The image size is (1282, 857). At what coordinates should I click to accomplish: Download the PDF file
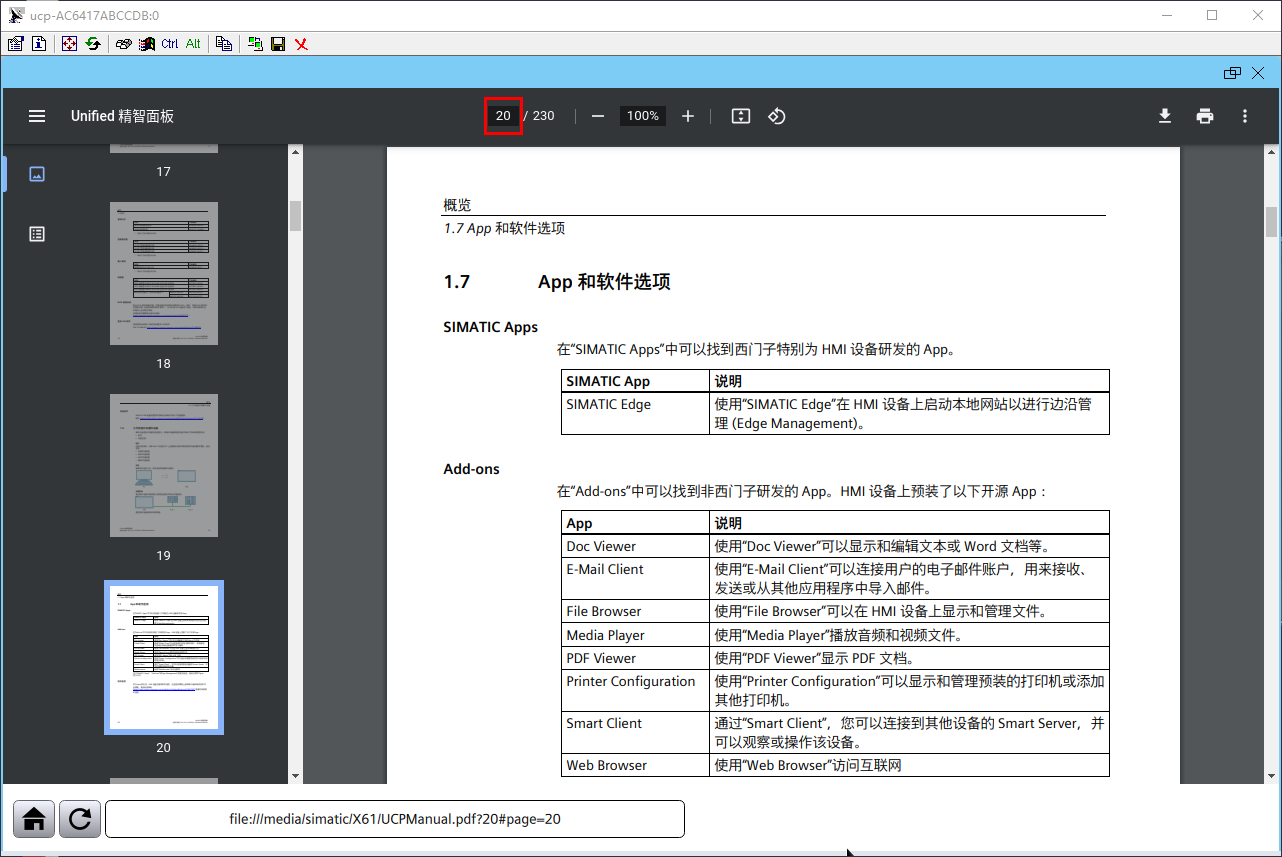tap(1165, 116)
